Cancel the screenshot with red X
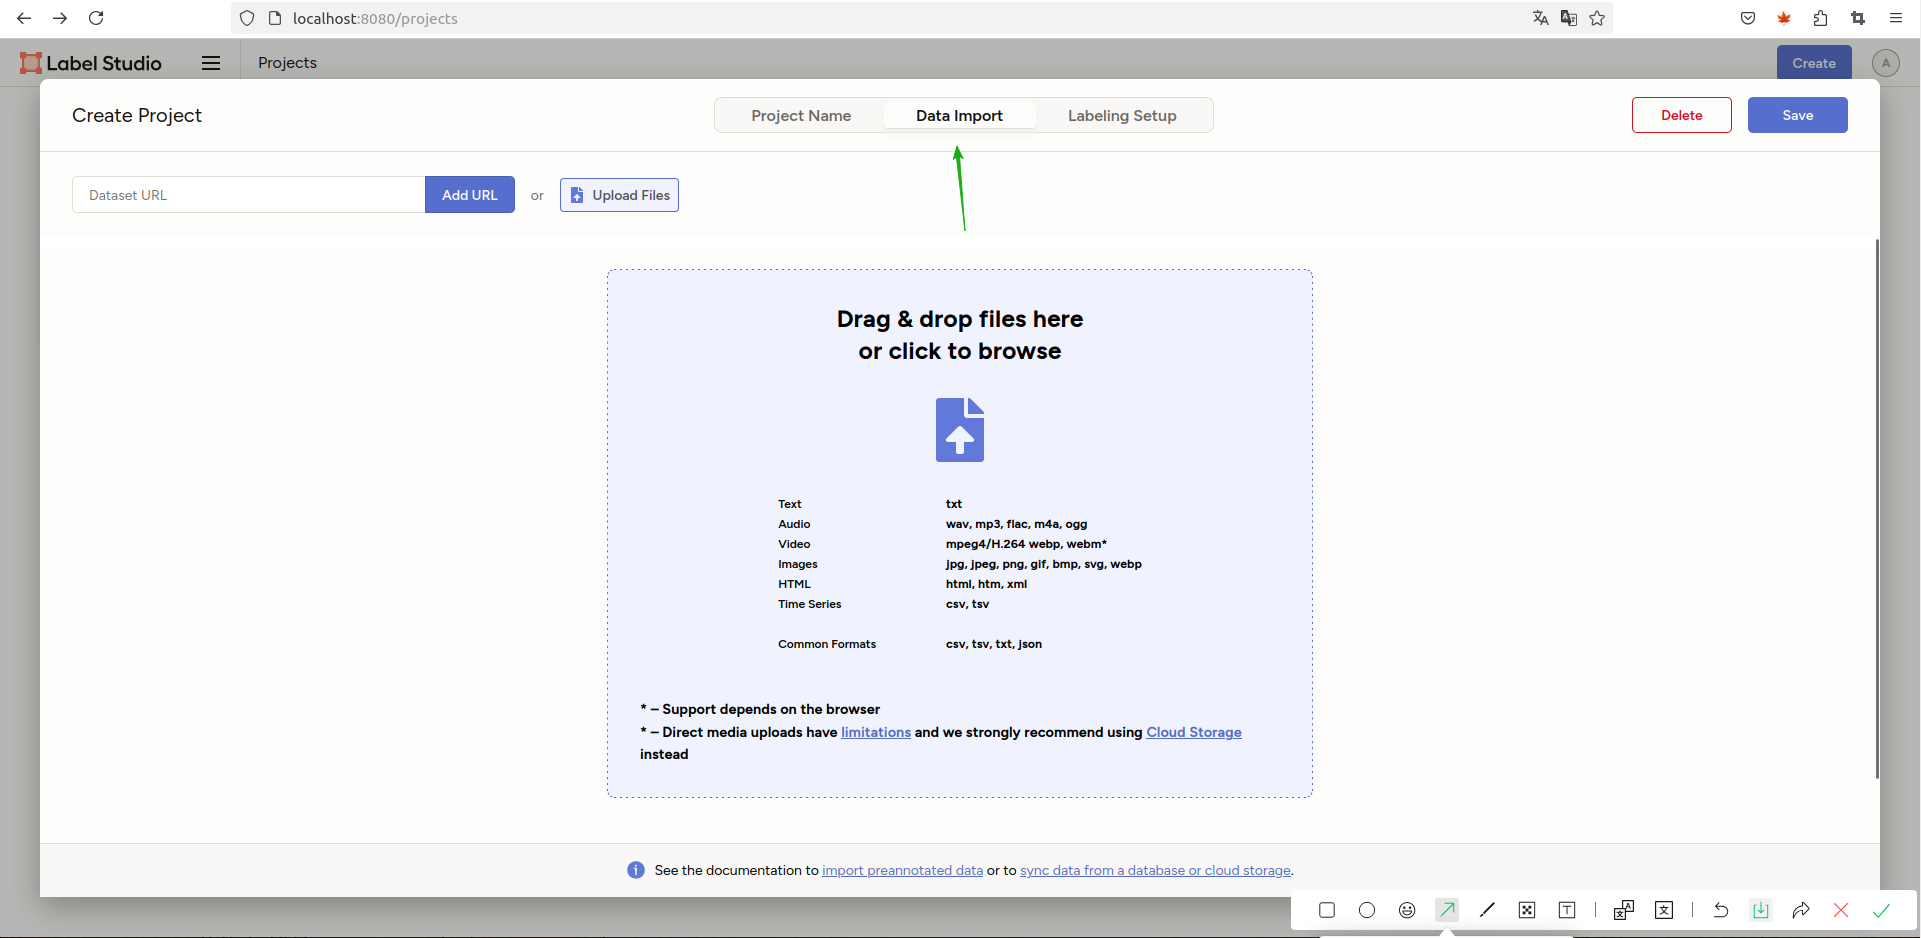The image size is (1921, 938). click(x=1841, y=910)
